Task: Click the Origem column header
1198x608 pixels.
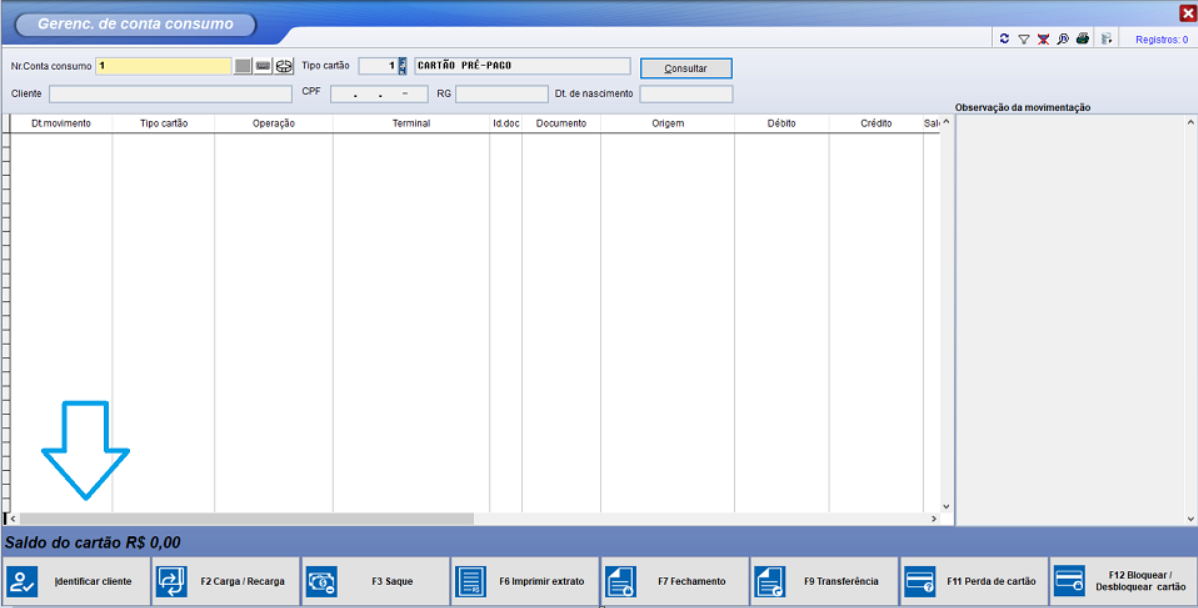Action: (x=666, y=122)
